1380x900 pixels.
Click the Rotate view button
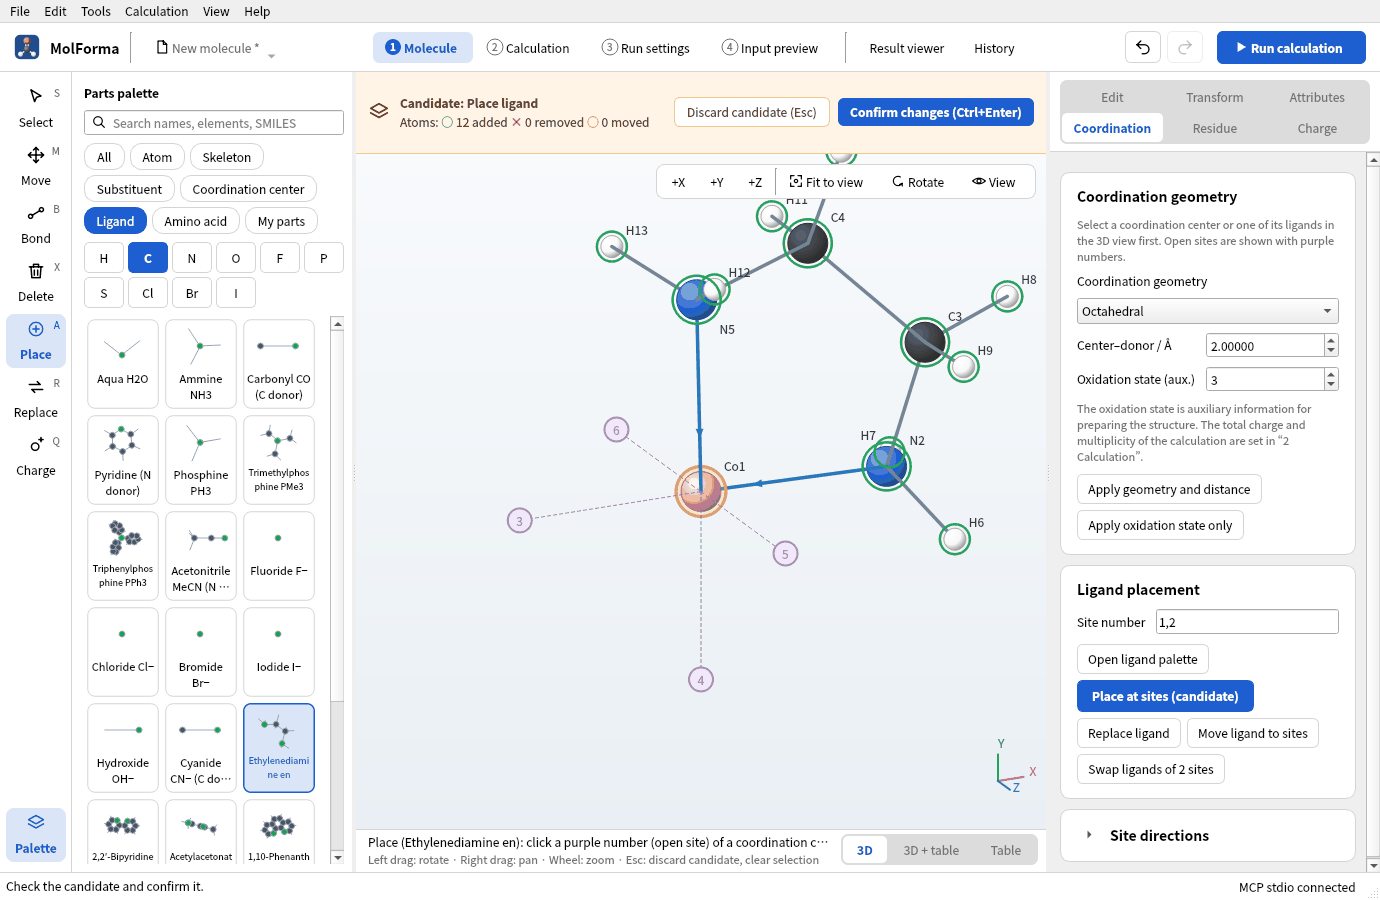(x=918, y=182)
